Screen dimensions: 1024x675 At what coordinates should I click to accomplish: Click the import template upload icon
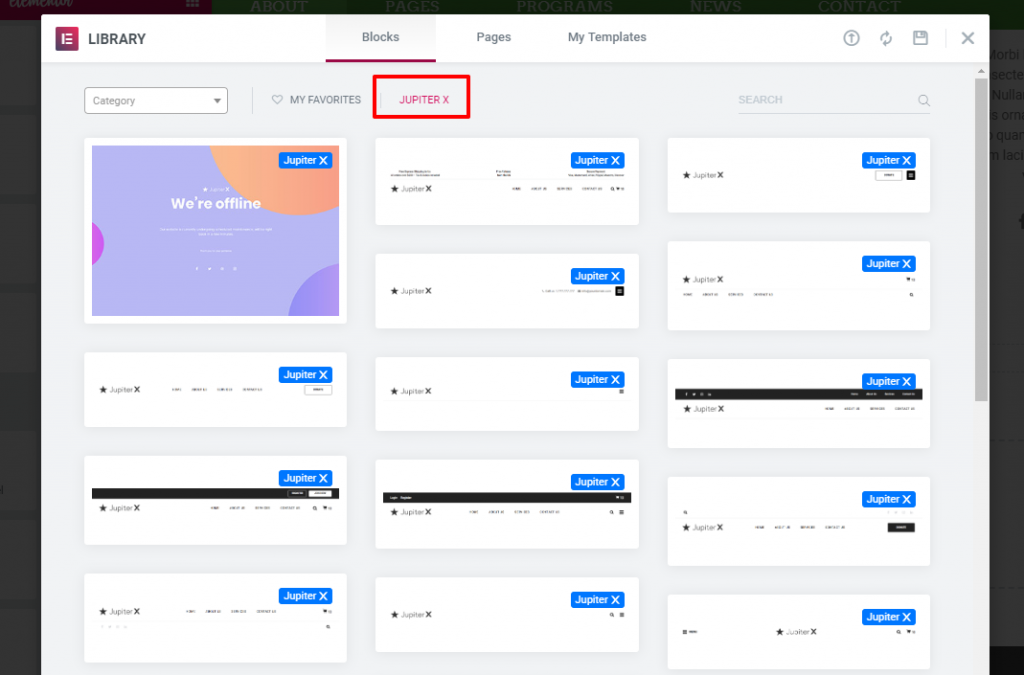pos(851,38)
